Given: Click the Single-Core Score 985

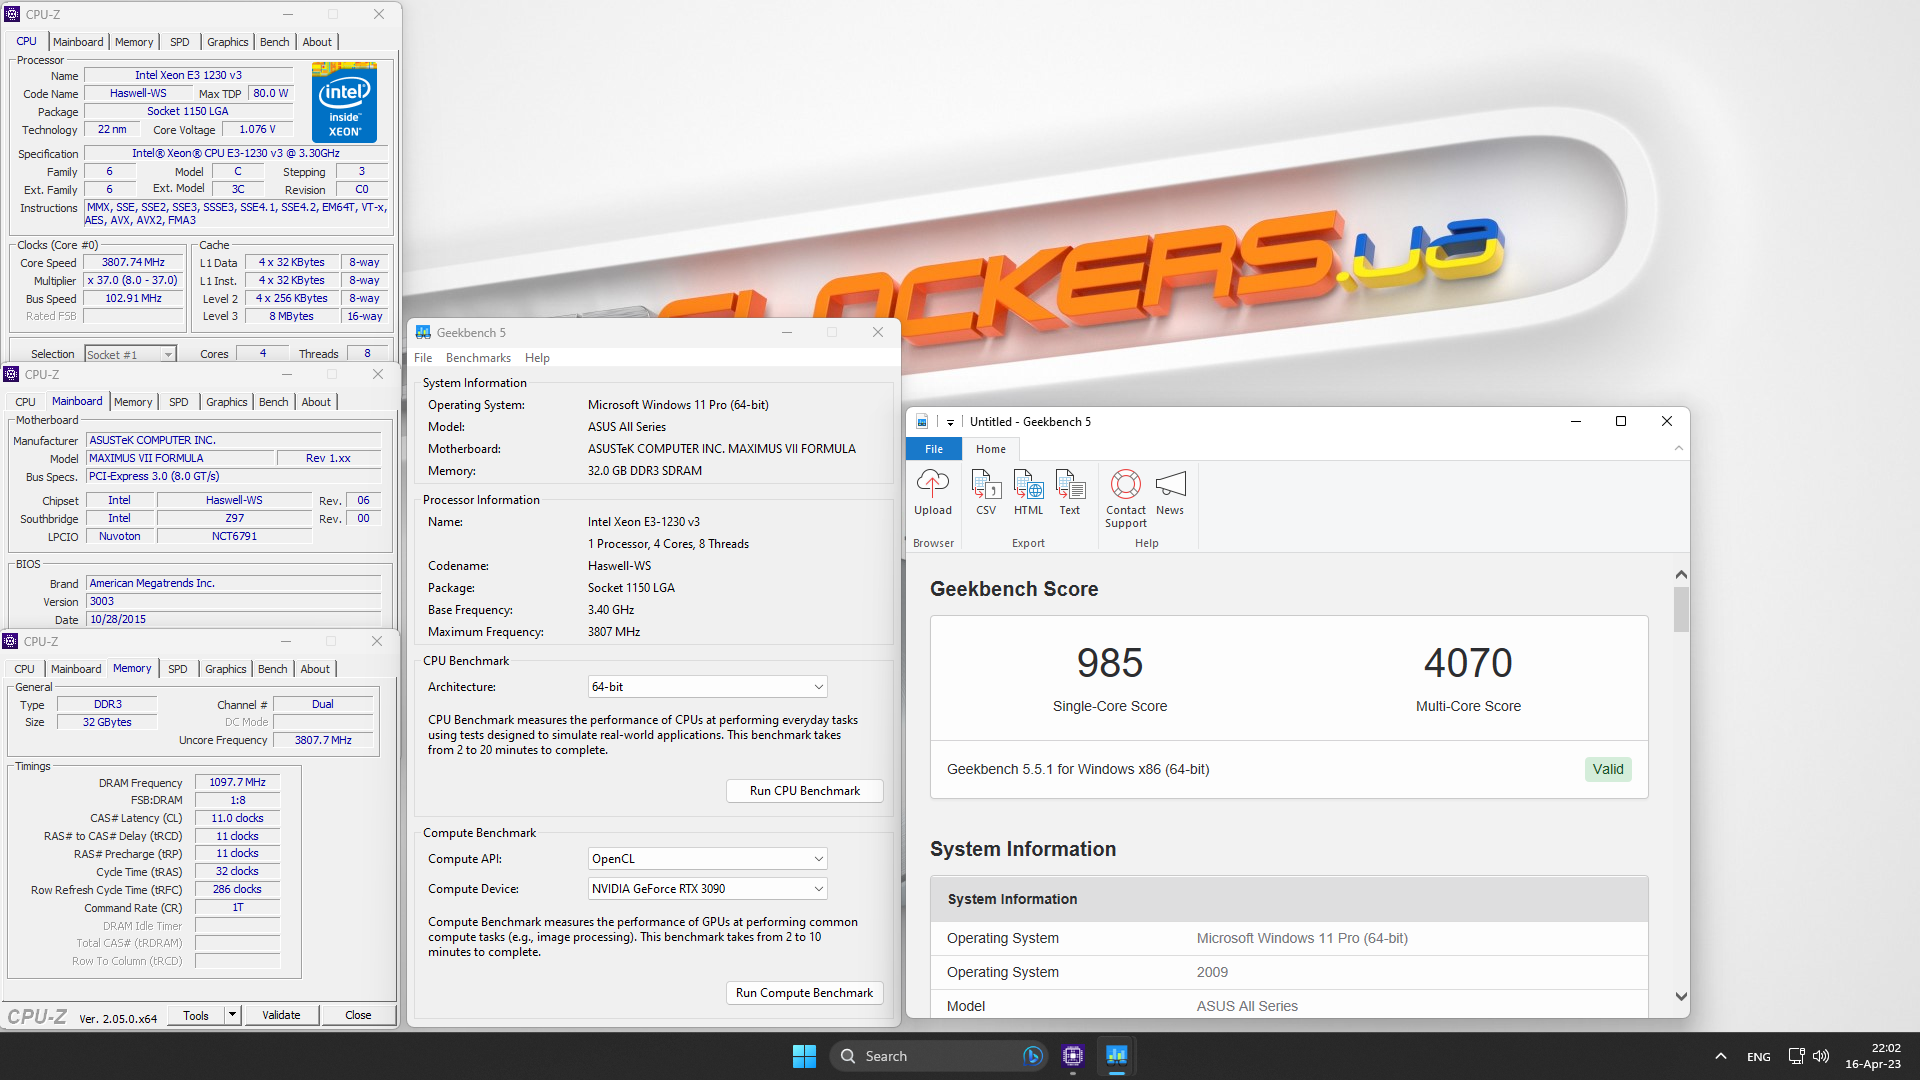Looking at the screenshot, I should tap(1109, 663).
